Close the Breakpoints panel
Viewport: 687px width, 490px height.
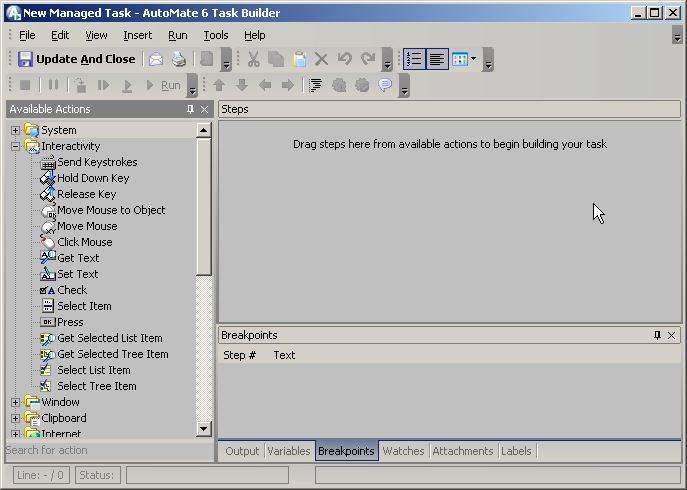(672, 335)
